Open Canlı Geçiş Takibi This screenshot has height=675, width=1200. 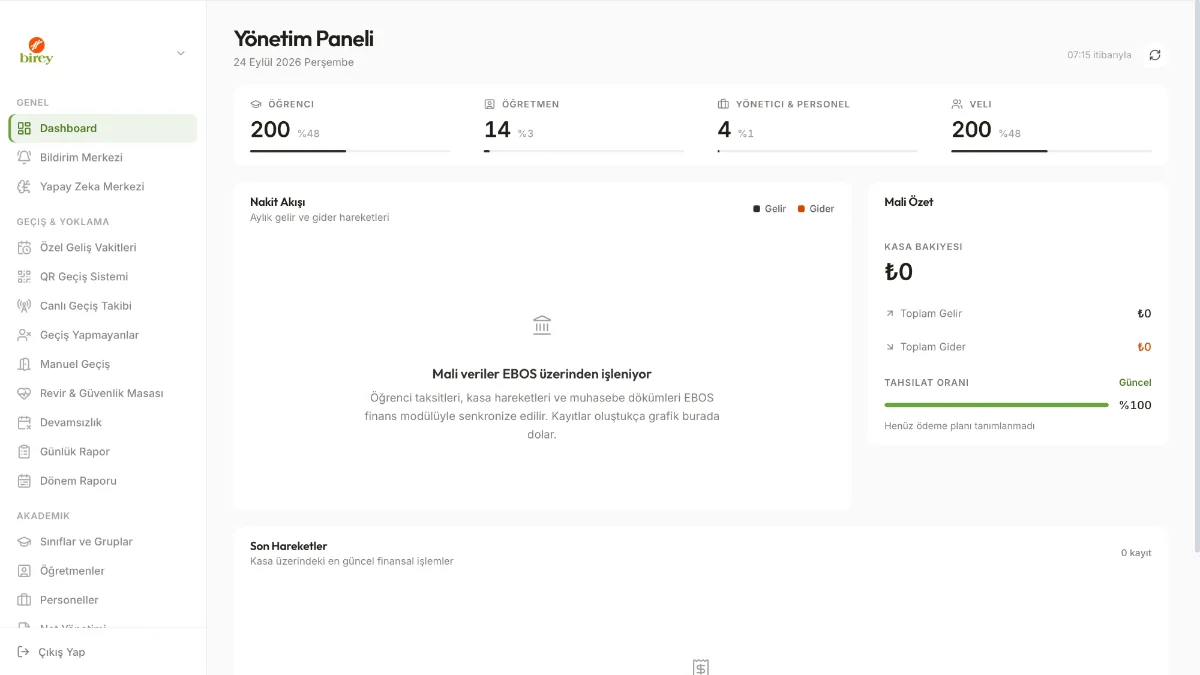[103, 306]
